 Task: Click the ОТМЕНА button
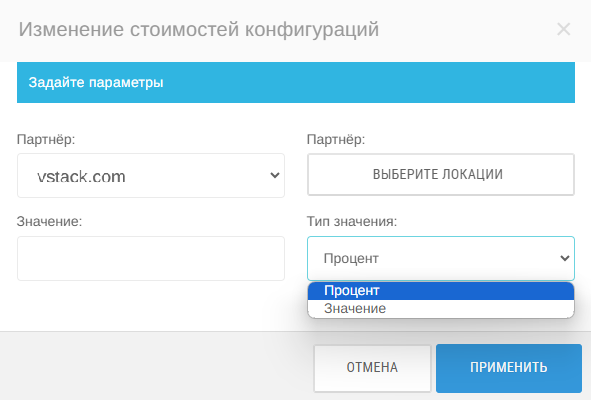372,368
